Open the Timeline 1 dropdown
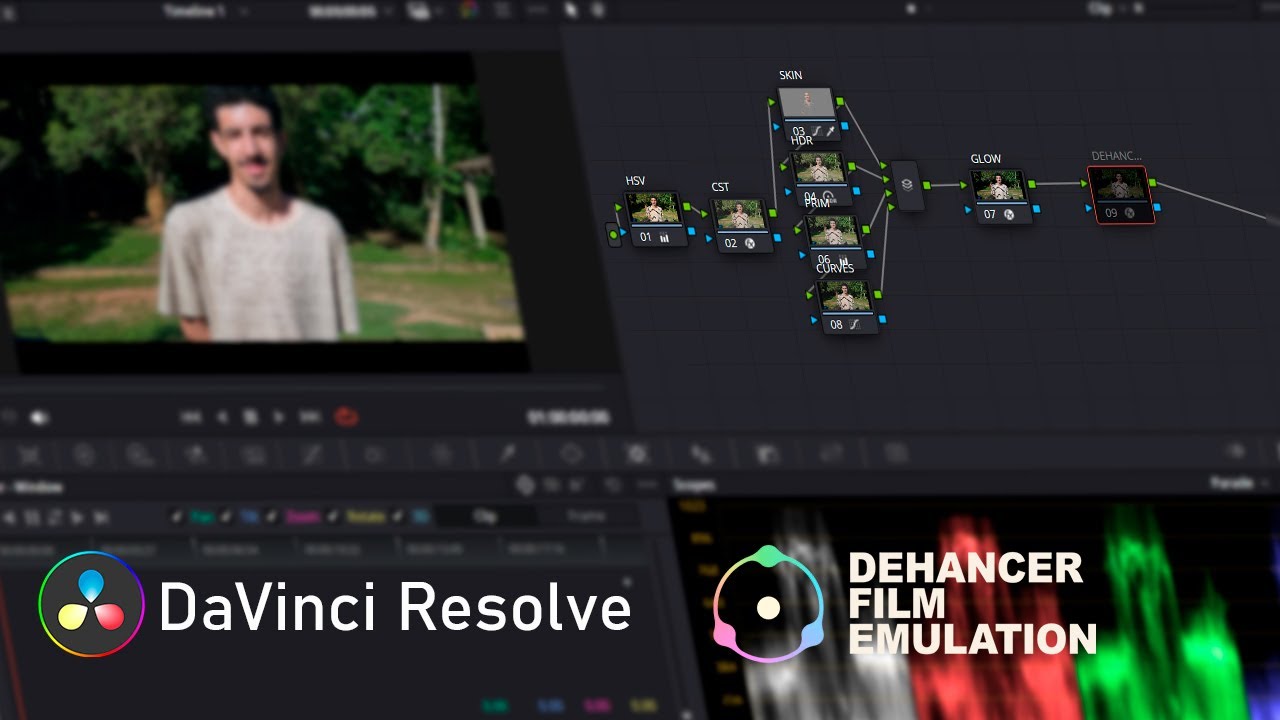 (x=204, y=10)
